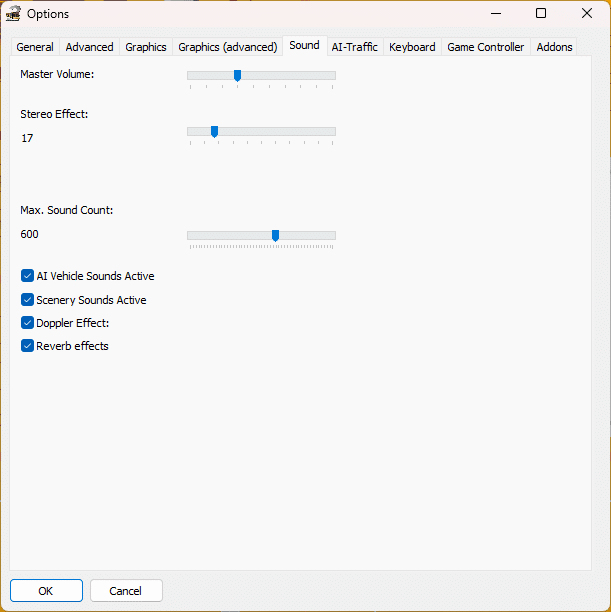Open the Graphics (advanced) tab
Image resolution: width=611 pixels, height=612 pixels.
pos(227,47)
